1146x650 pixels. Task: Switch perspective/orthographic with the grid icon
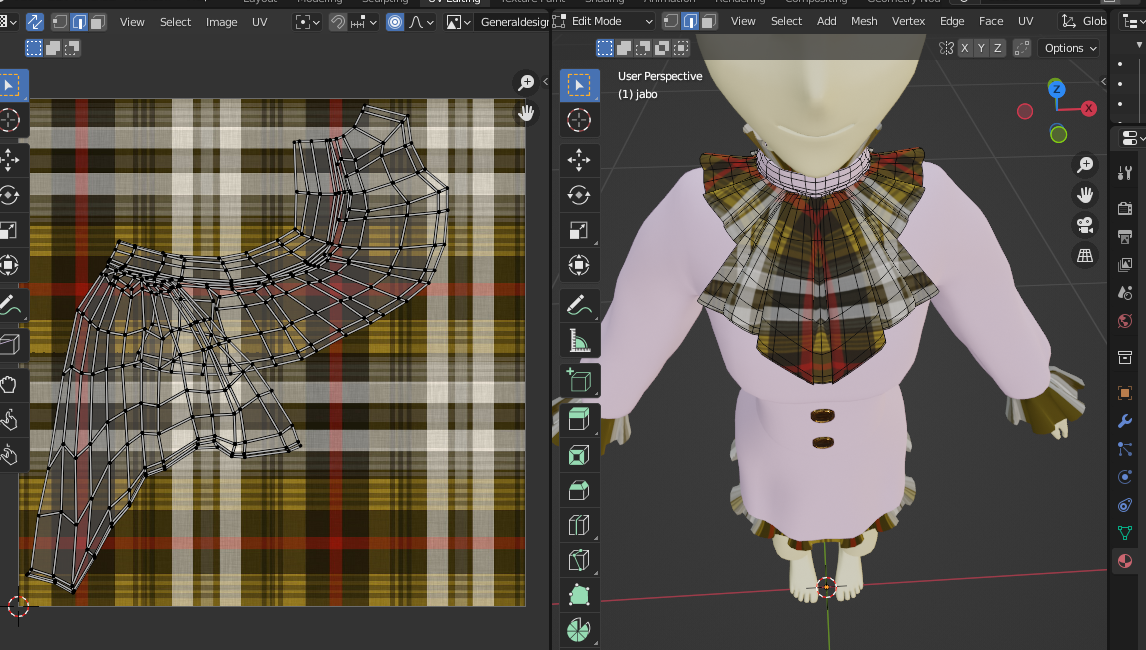point(1085,256)
